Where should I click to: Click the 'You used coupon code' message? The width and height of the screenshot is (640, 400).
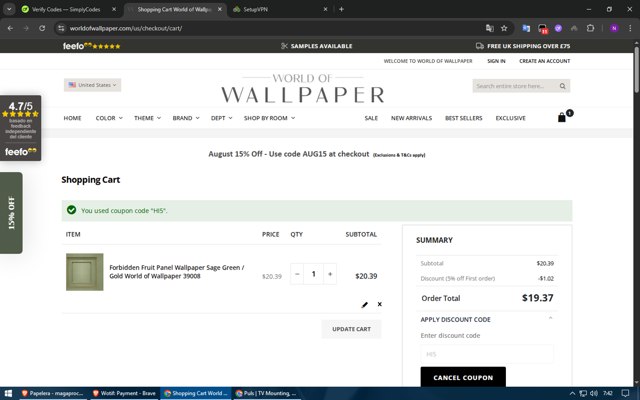pos(124,211)
